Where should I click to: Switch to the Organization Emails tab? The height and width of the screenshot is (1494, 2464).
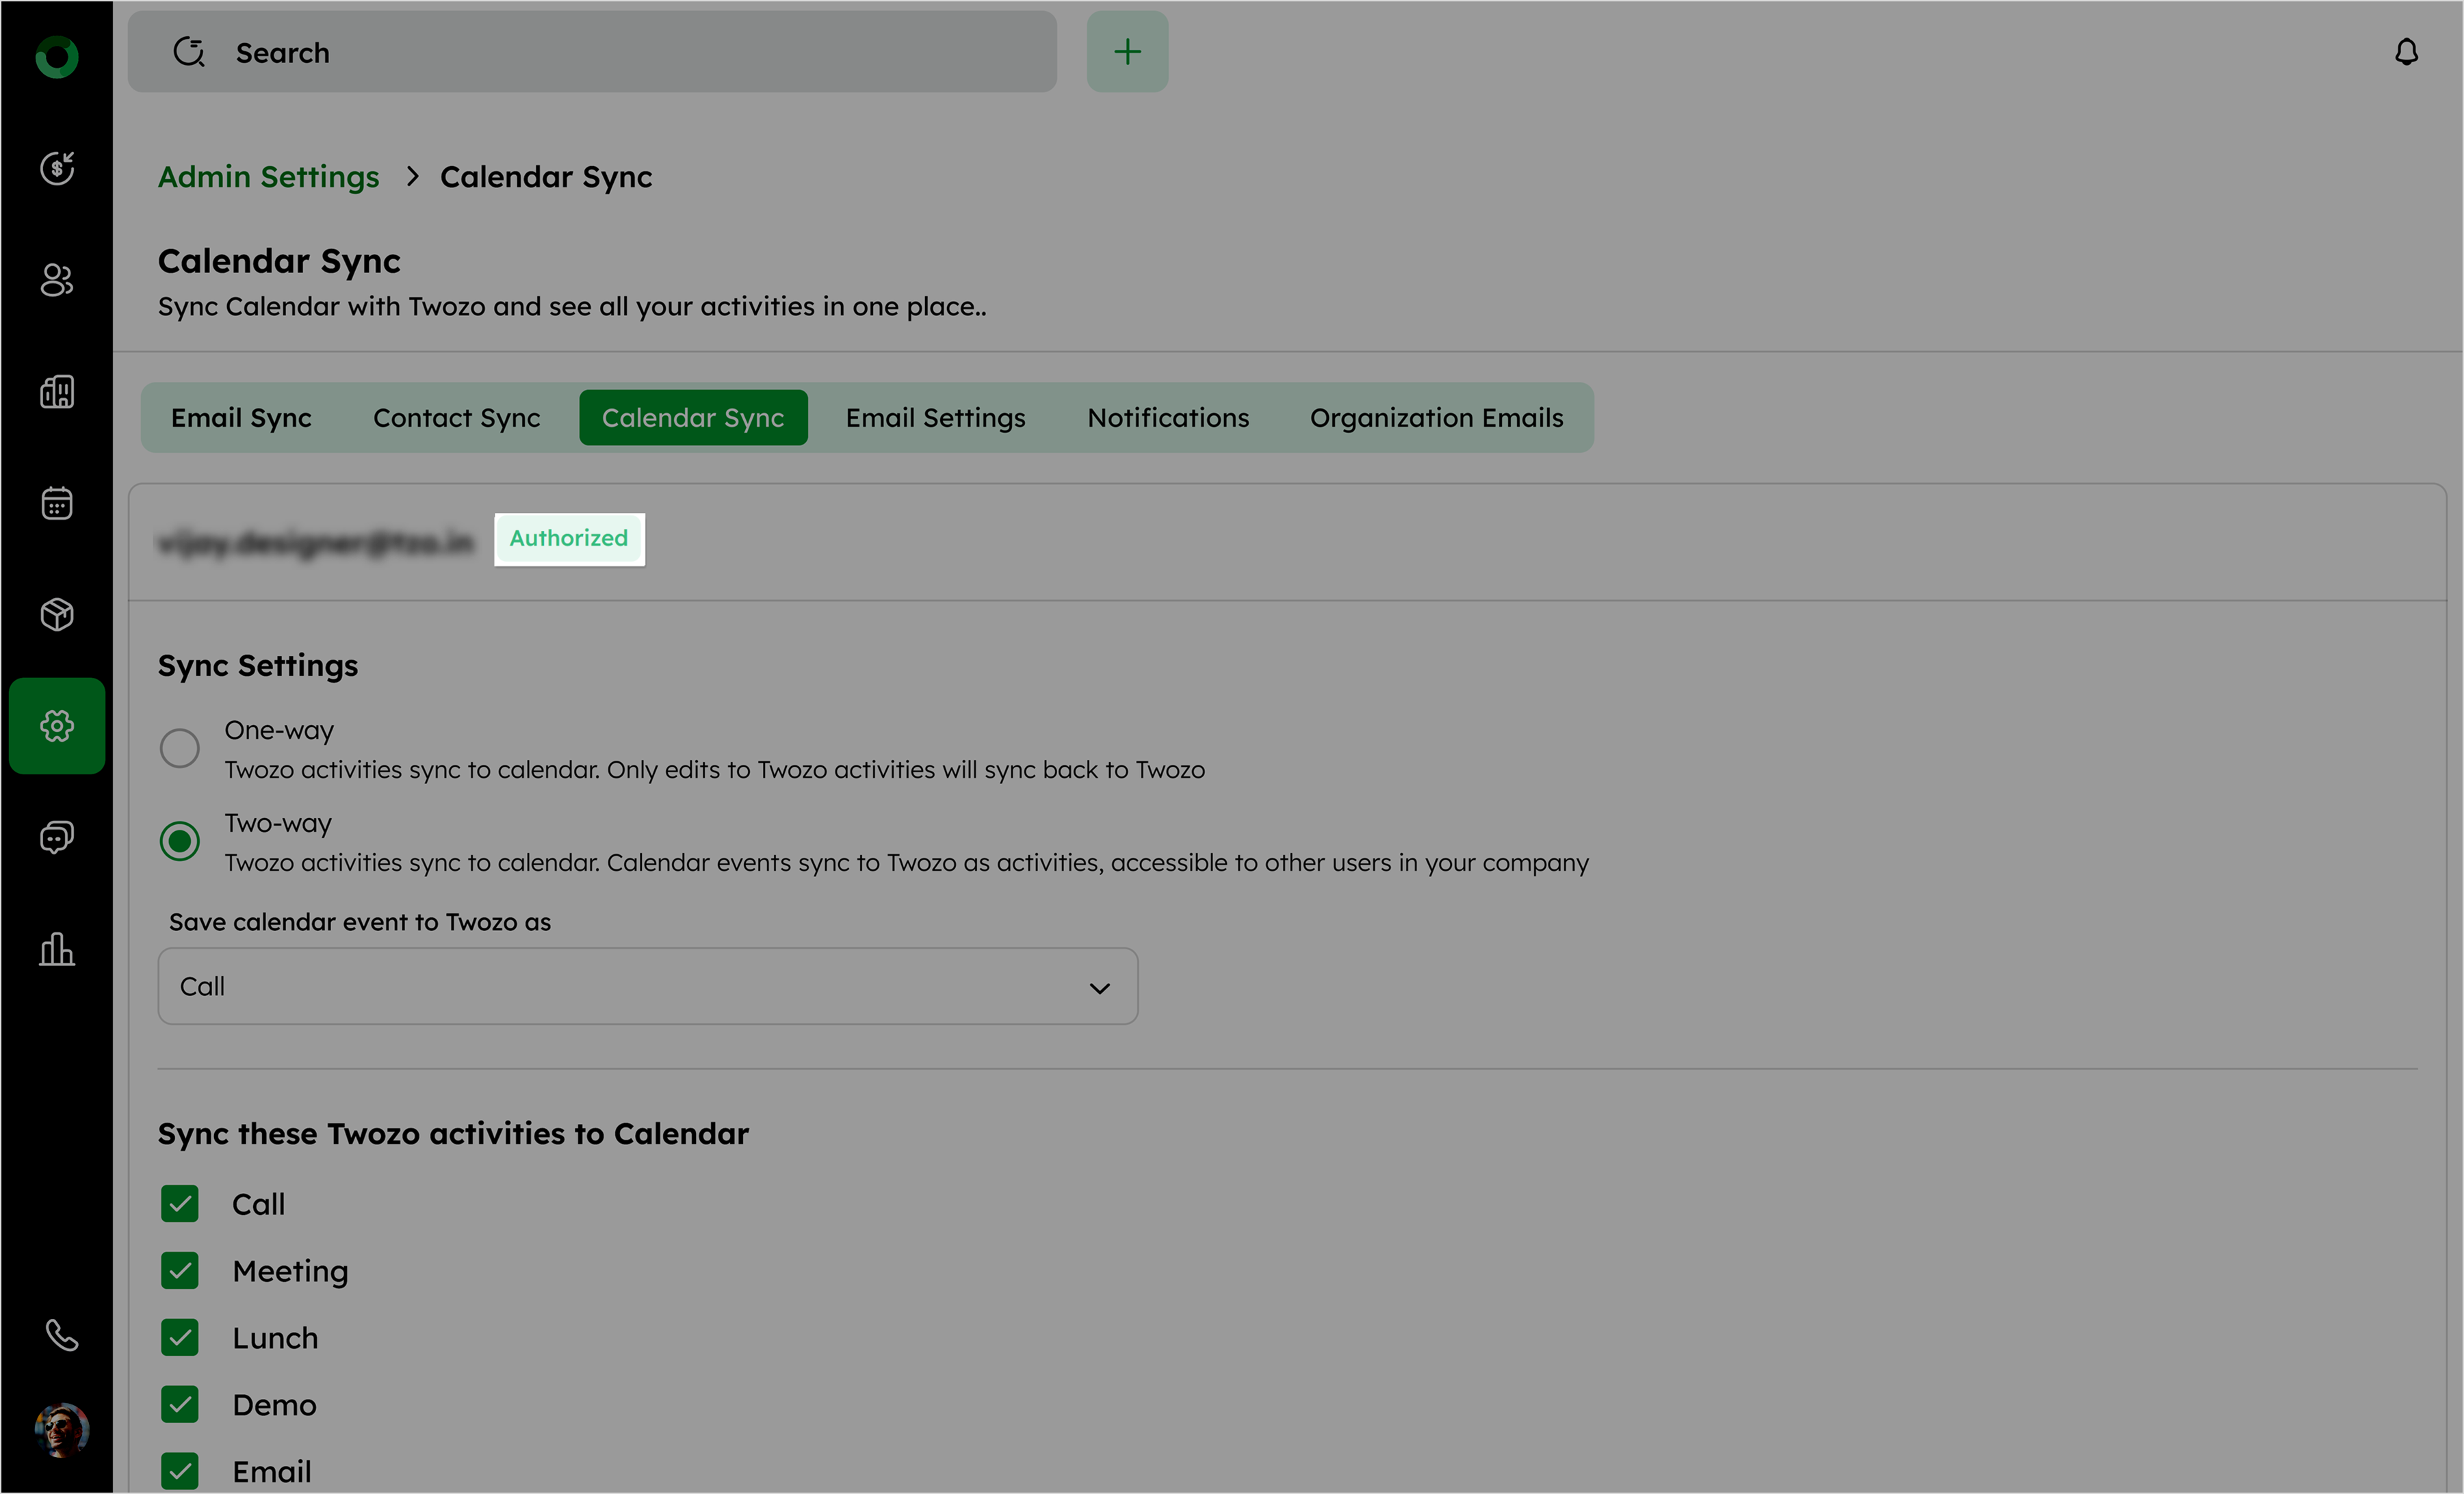pos(1436,418)
